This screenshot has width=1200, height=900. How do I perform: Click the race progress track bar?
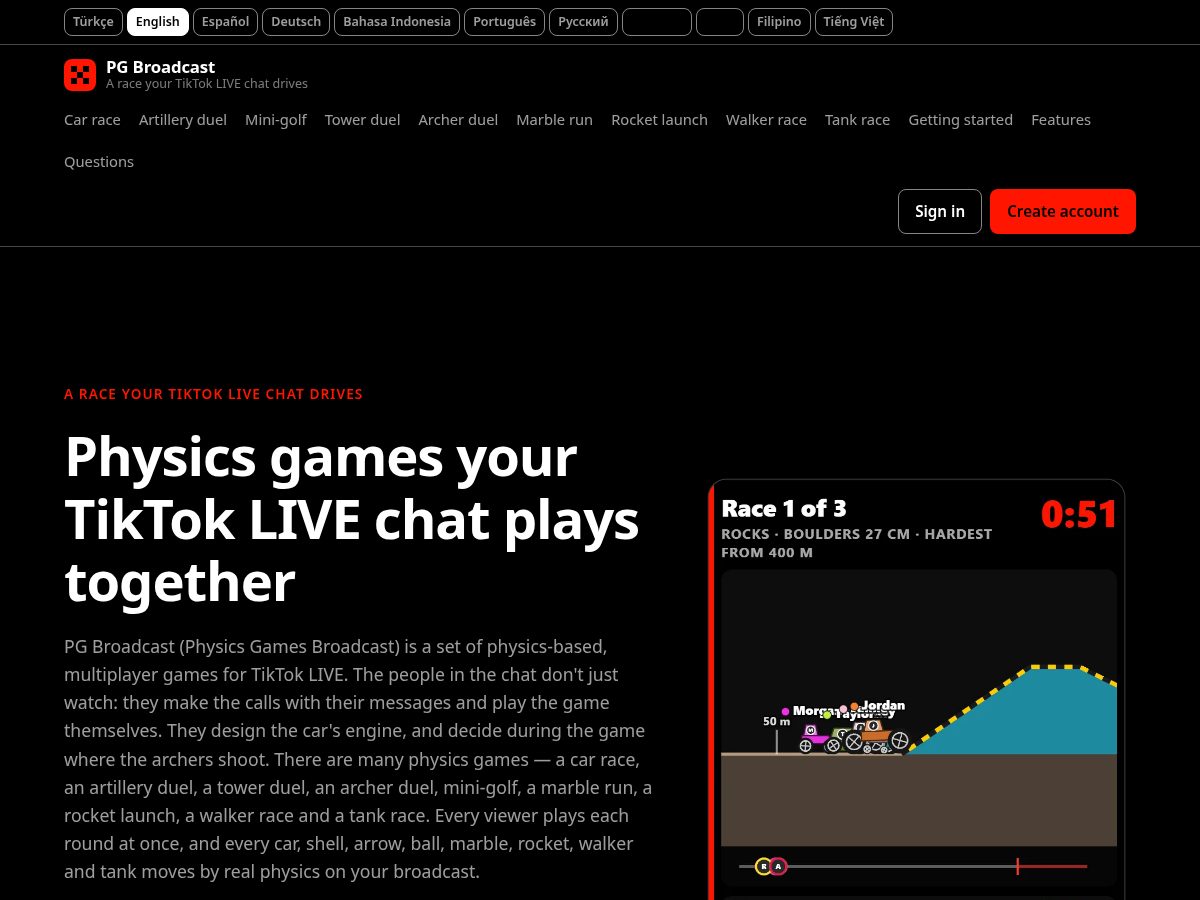pos(913,866)
